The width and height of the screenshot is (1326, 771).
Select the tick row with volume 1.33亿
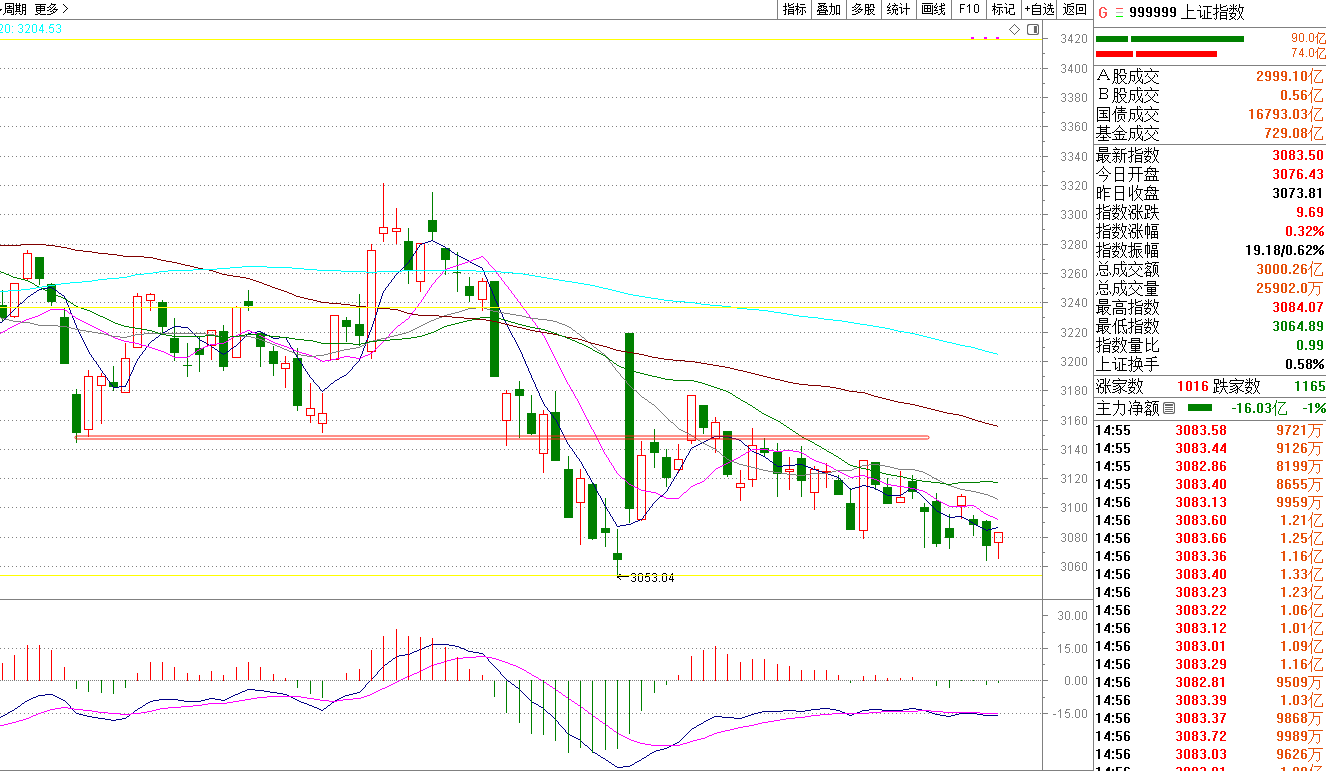[1210, 574]
